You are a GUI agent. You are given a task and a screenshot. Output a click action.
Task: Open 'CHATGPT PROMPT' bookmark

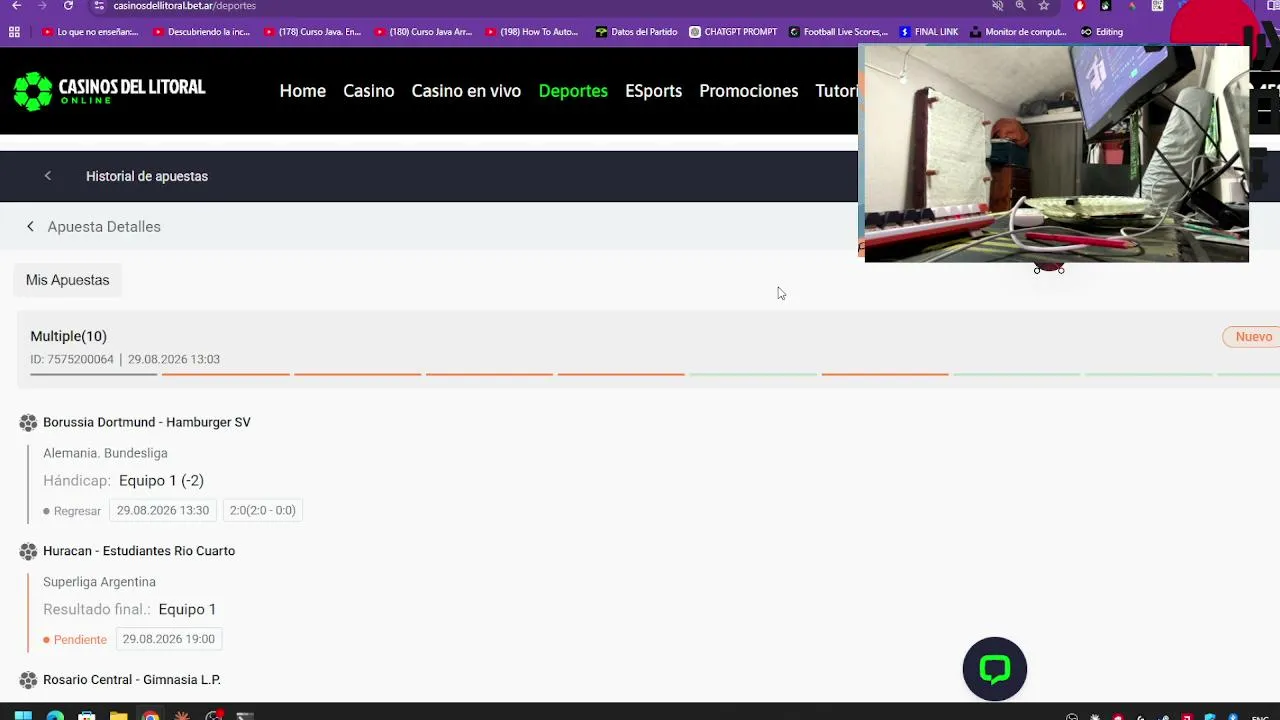pos(733,32)
